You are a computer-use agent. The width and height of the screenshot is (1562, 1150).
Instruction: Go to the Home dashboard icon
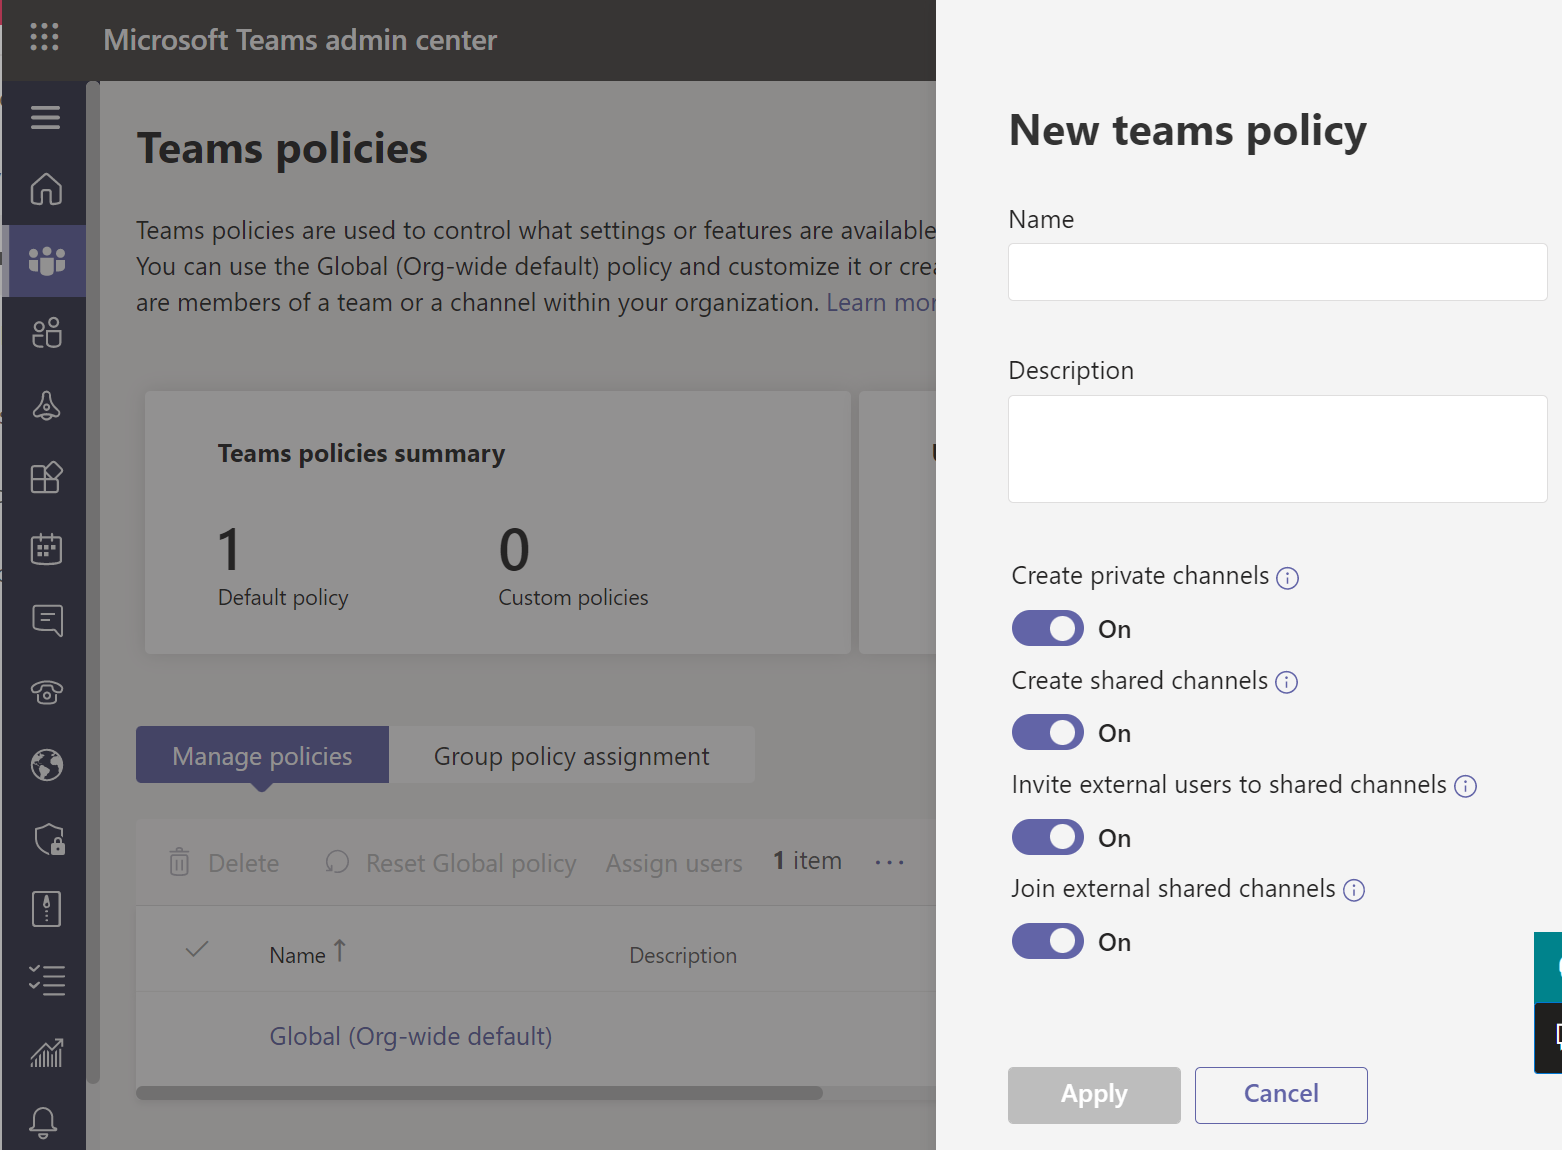[46, 189]
